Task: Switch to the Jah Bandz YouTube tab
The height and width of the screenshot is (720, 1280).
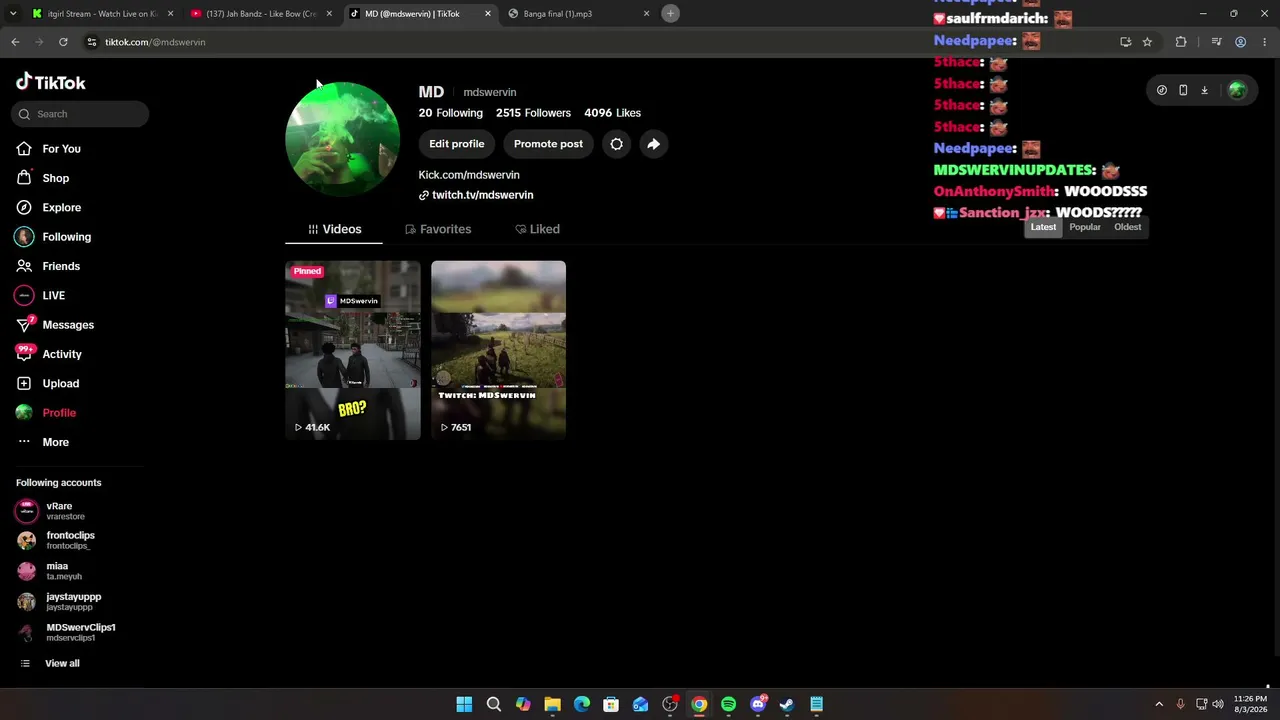Action: pyautogui.click(x=261, y=14)
